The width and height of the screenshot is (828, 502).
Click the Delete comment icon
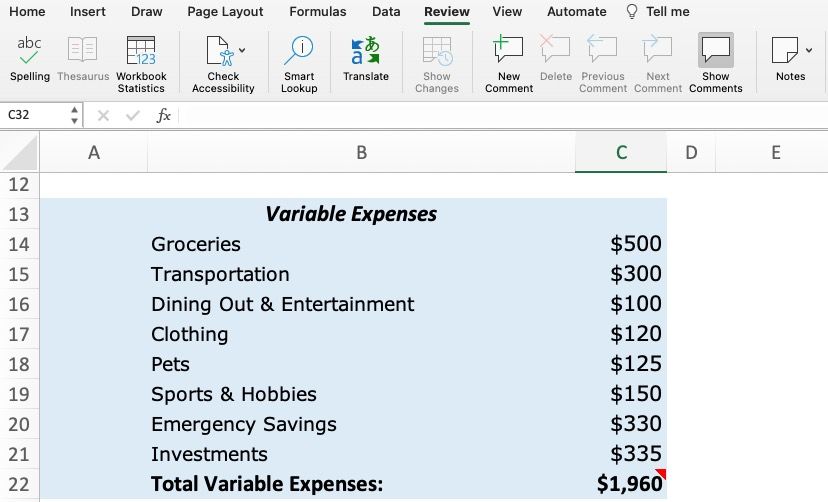click(556, 49)
